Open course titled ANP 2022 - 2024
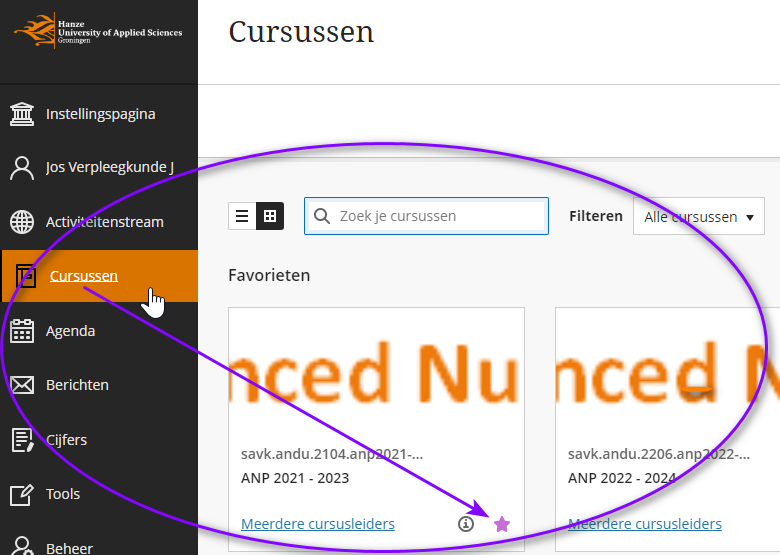The width and height of the screenshot is (780, 555). tap(622, 478)
